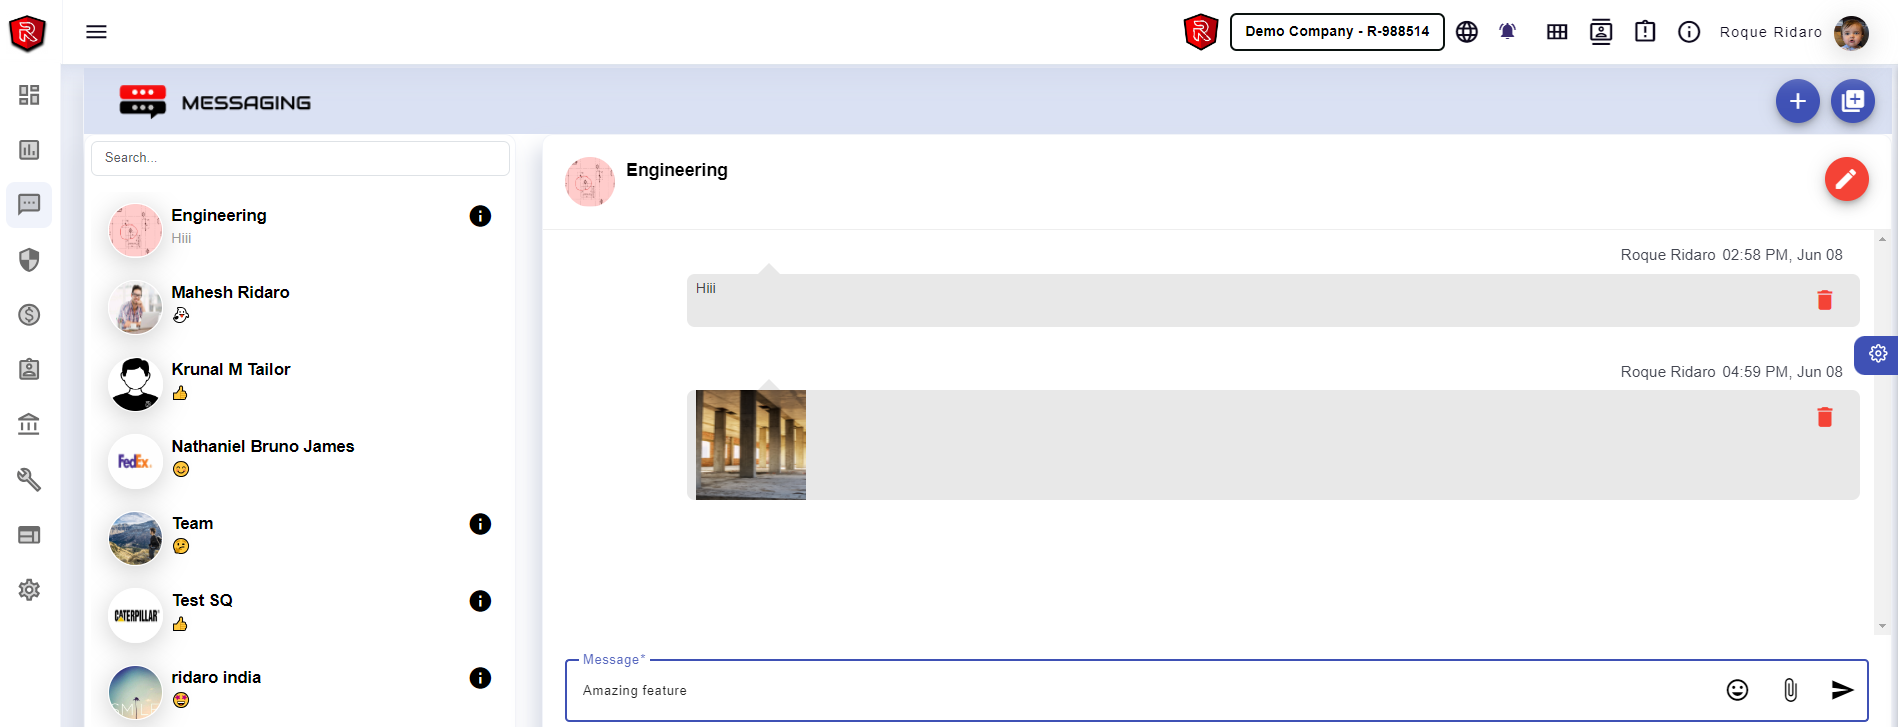Open the emoji picker in message box
This screenshot has height=727, width=1898.
click(x=1737, y=690)
